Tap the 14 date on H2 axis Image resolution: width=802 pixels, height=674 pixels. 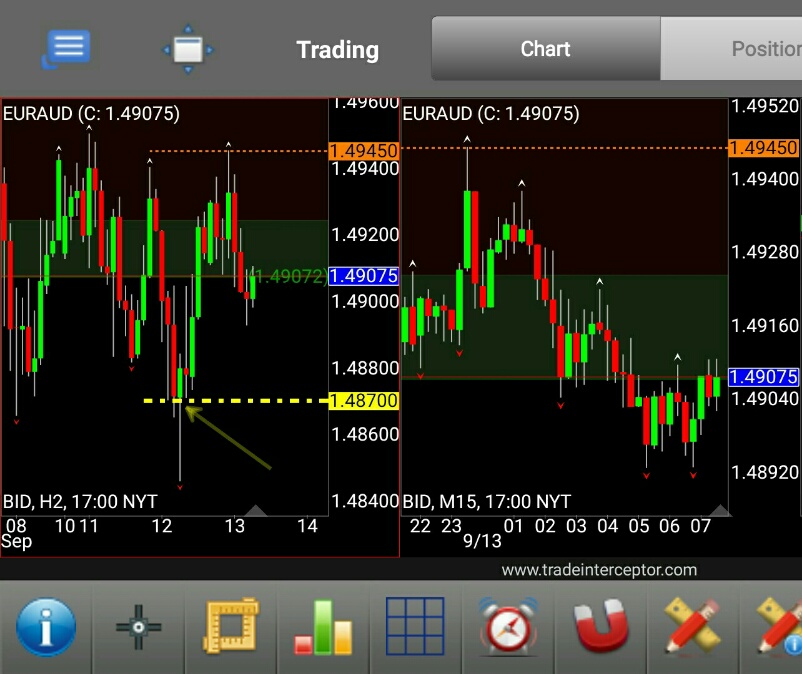(307, 526)
